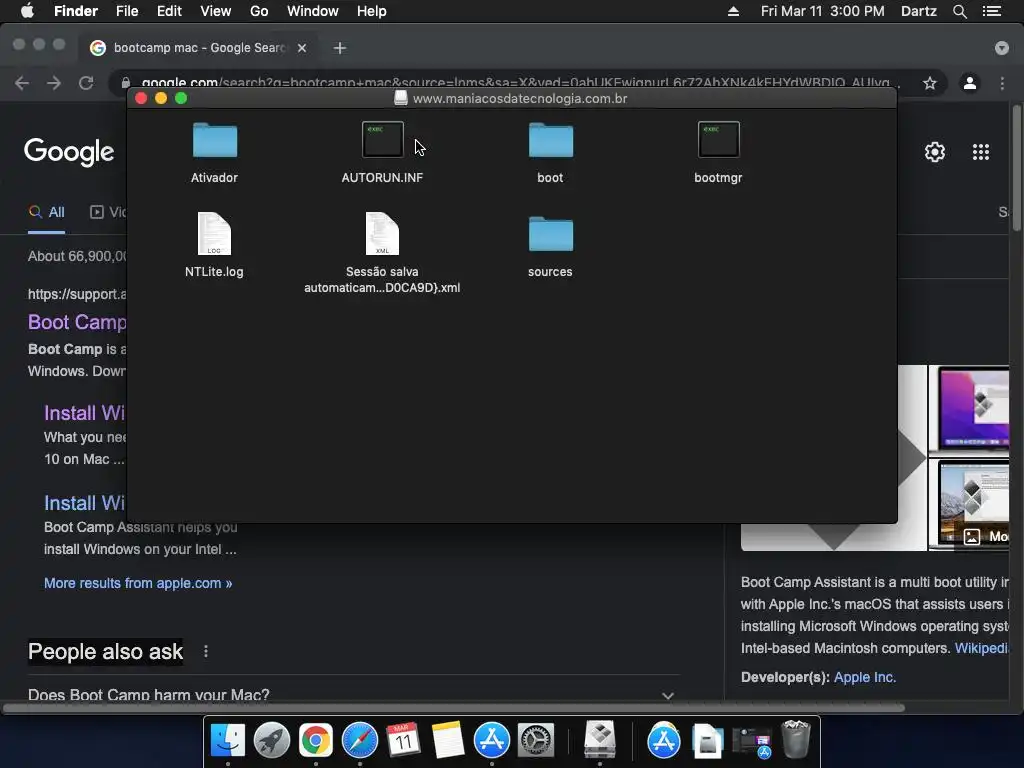Click the Chrome address bar URL
The image size is (1024, 768).
point(520,83)
